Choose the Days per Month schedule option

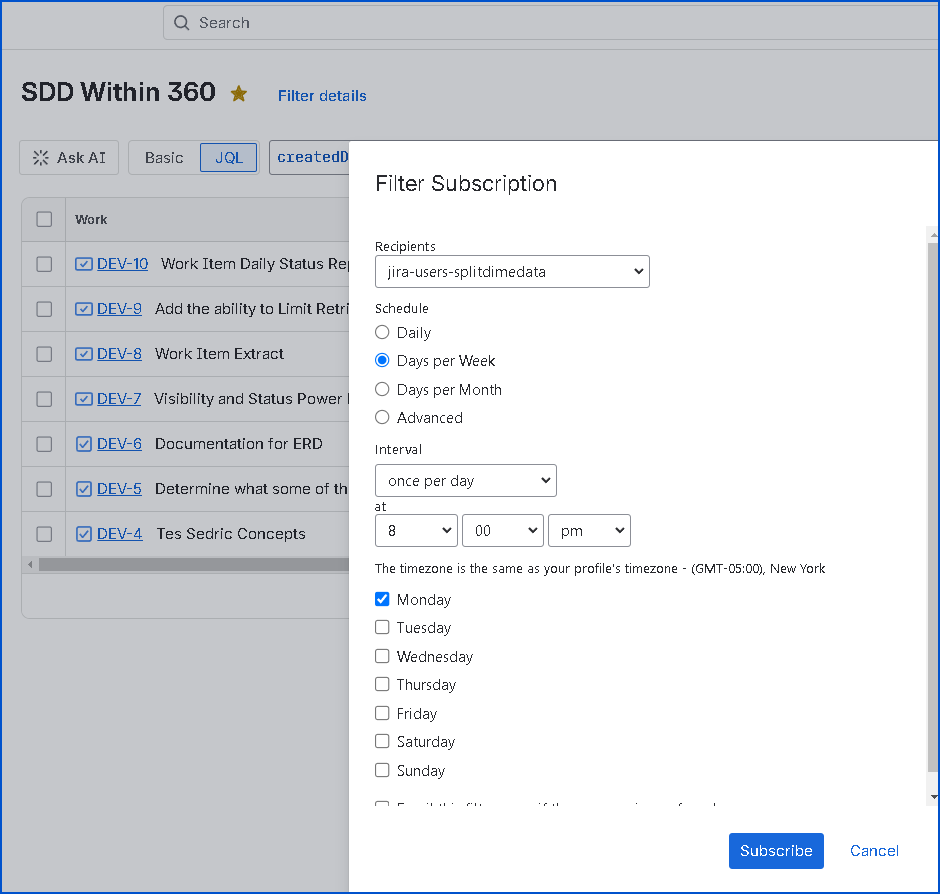[382, 389]
